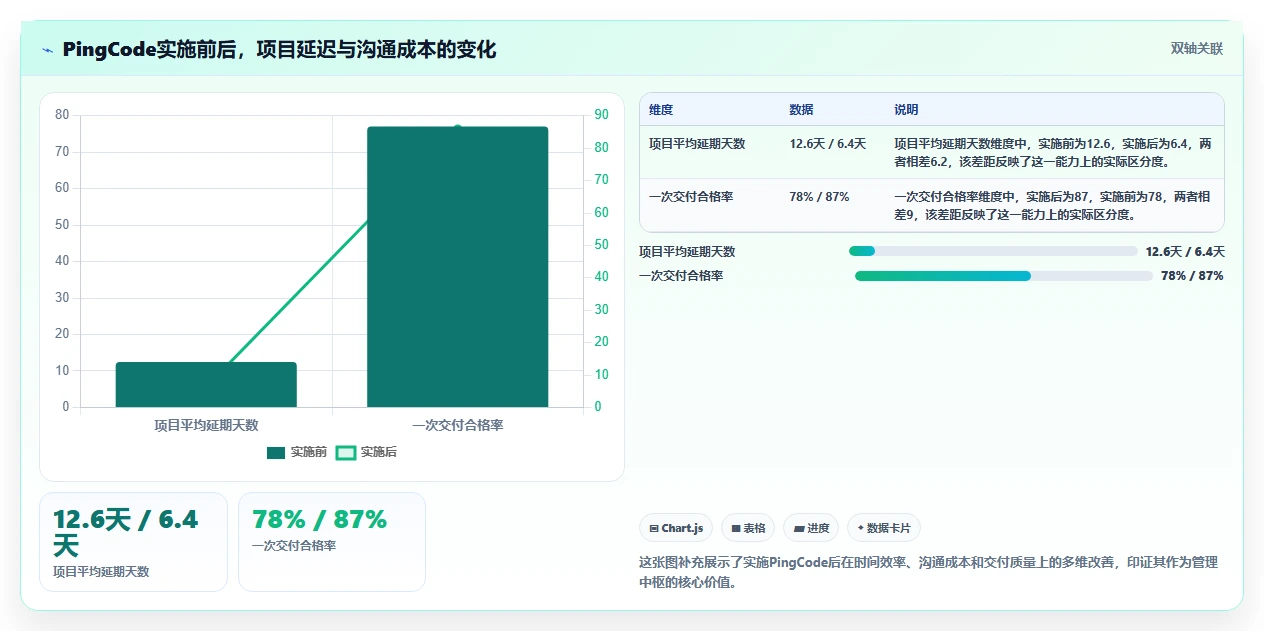Toggle the 实施前 legend item
Image resolution: width=1264 pixels, height=631 pixels.
click(x=297, y=452)
